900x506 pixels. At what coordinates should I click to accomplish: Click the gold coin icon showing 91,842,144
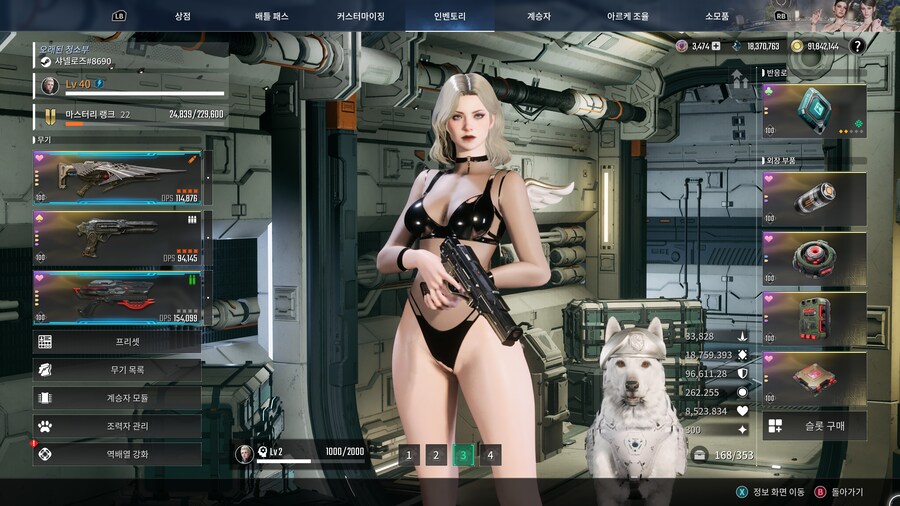[797, 46]
